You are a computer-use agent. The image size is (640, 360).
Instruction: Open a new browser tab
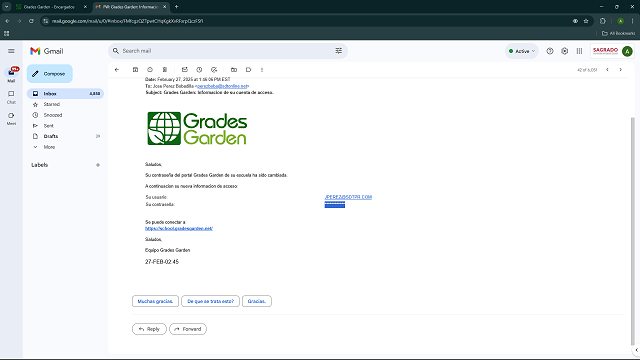[x=176, y=7]
